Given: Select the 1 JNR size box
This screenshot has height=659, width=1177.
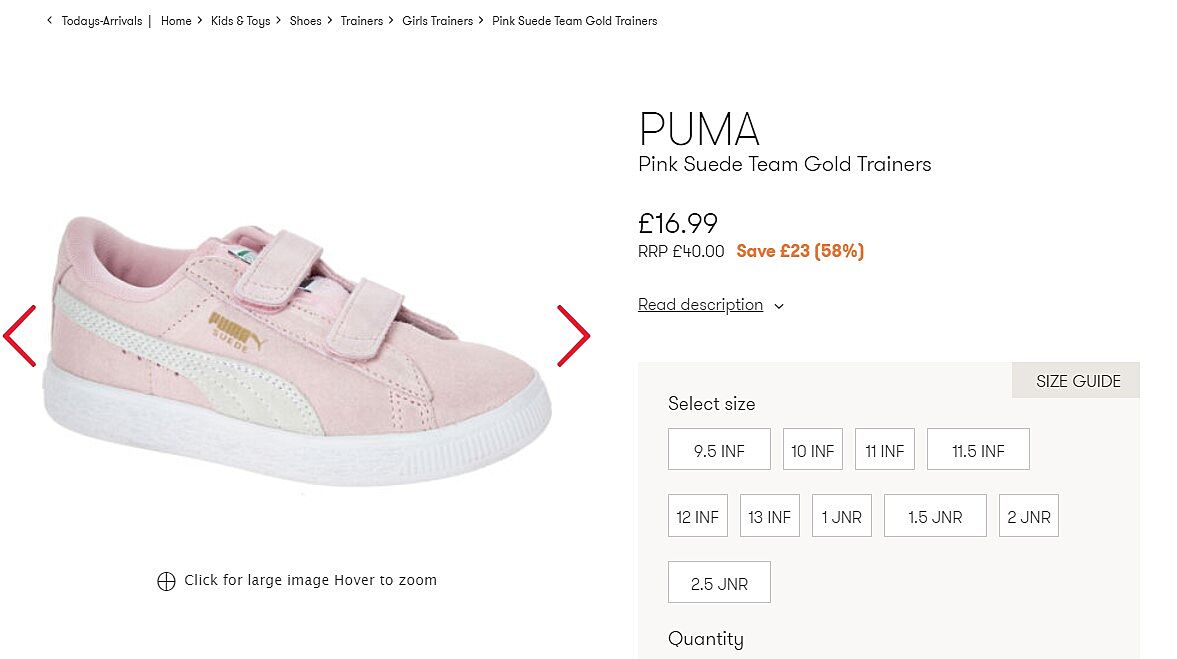Looking at the screenshot, I should 841,516.
